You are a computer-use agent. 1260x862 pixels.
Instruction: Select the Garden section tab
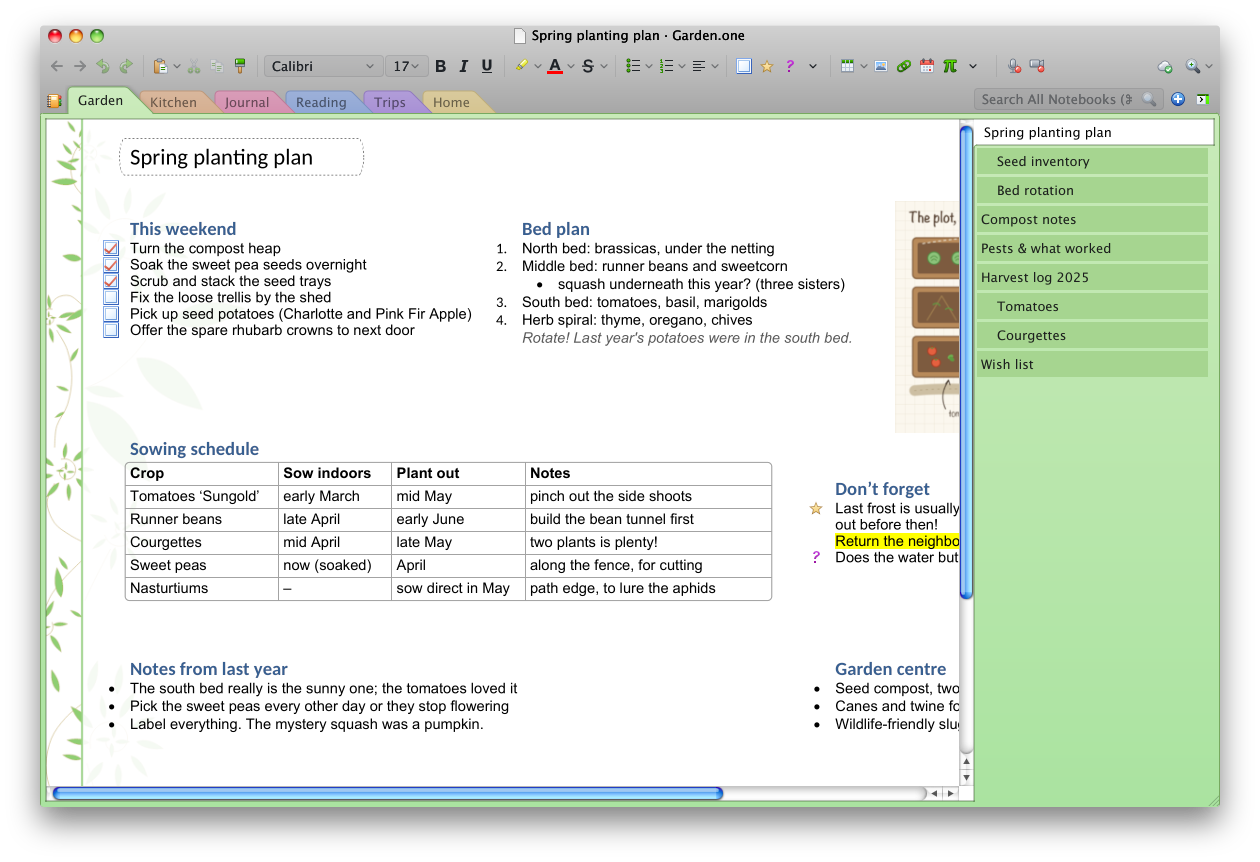(101, 100)
